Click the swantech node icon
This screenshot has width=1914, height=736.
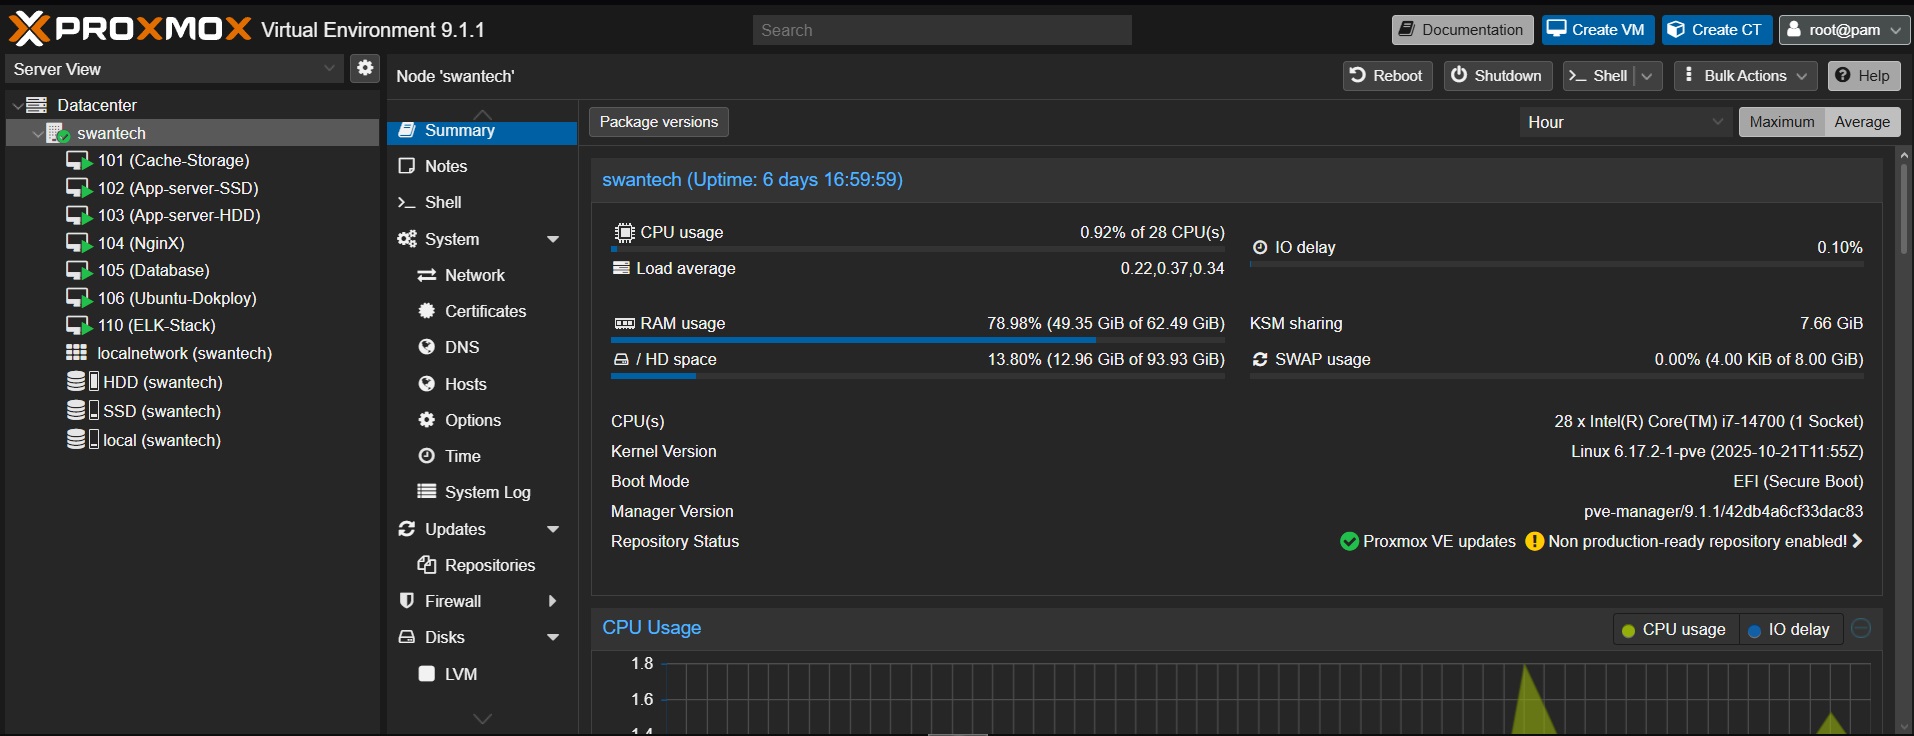58,133
